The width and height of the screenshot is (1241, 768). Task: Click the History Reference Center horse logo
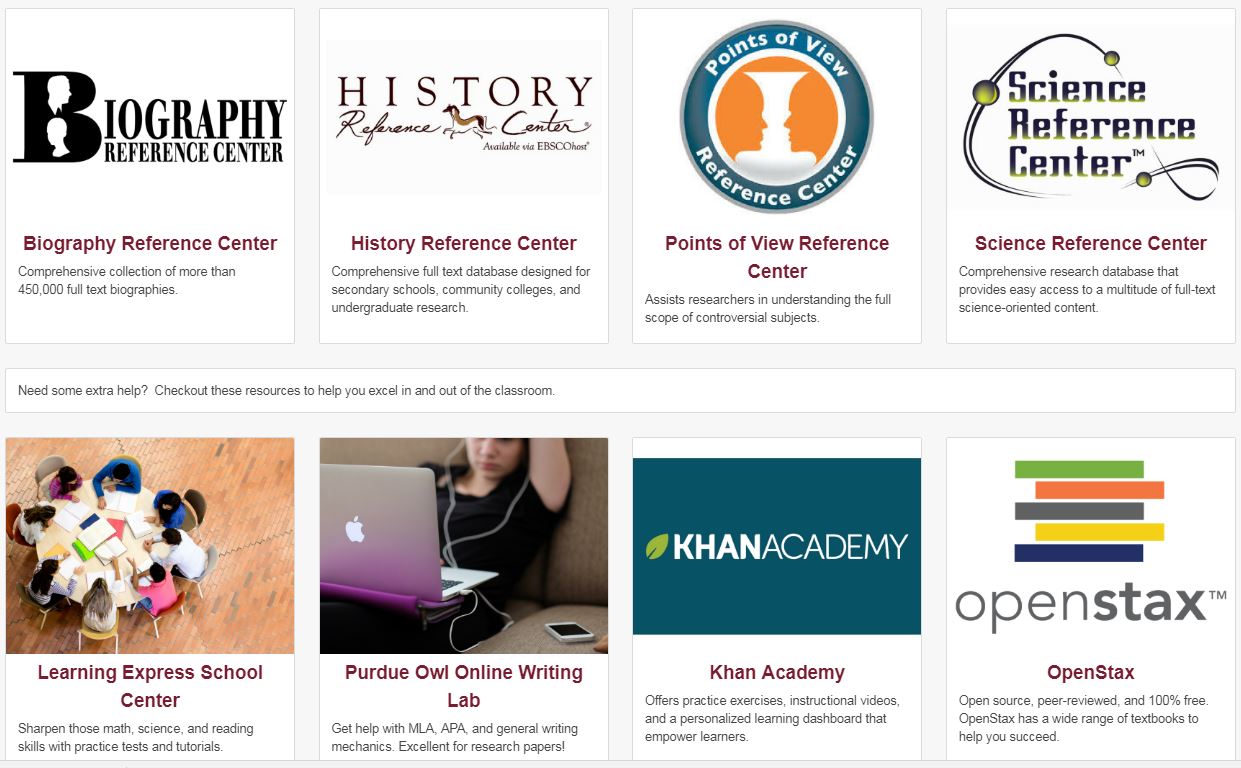pos(464,117)
